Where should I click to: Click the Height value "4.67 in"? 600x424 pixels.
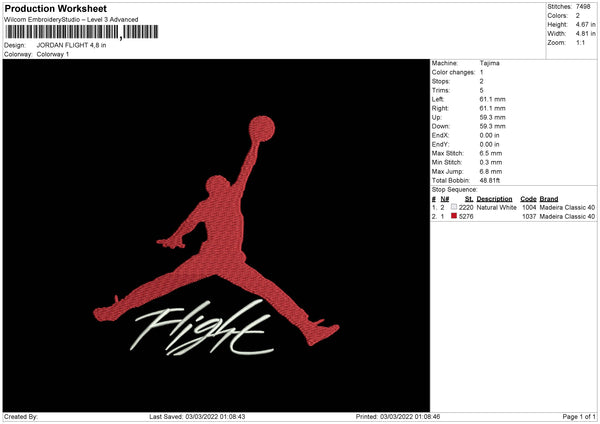(585, 24)
